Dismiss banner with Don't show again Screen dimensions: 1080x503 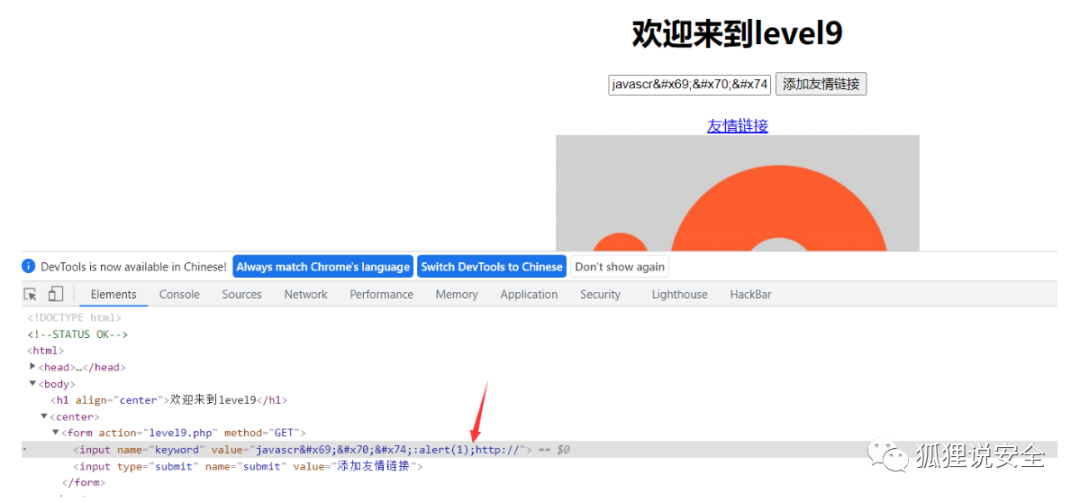click(620, 267)
